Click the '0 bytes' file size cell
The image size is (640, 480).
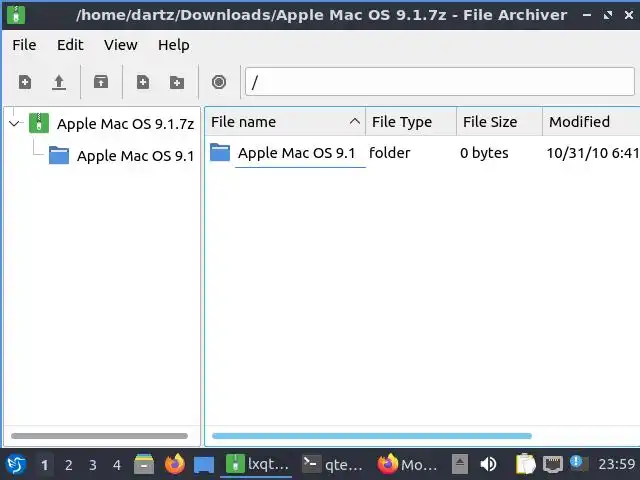(x=484, y=153)
